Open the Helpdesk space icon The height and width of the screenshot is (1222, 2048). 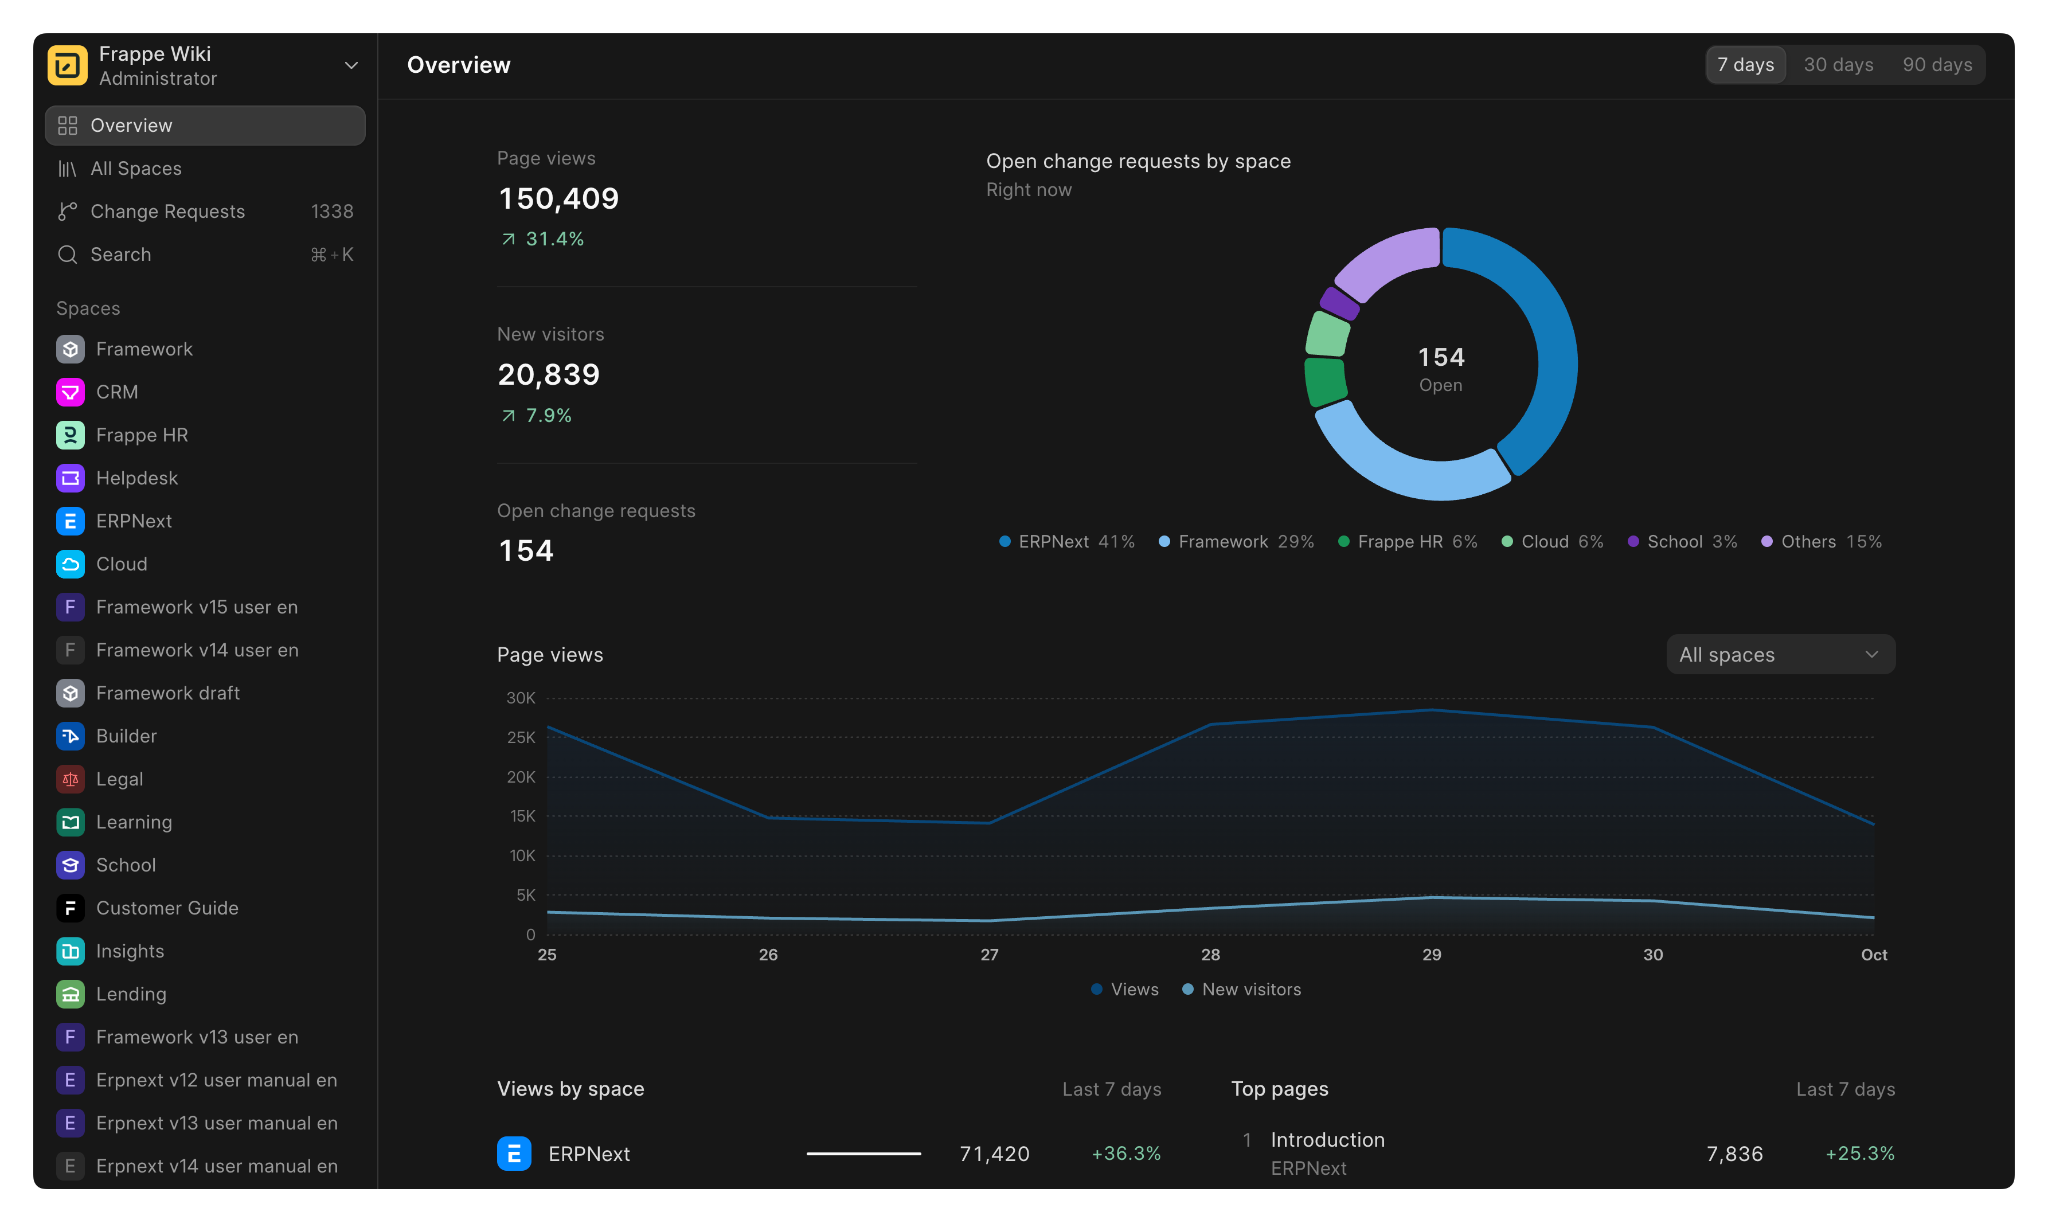point(70,478)
